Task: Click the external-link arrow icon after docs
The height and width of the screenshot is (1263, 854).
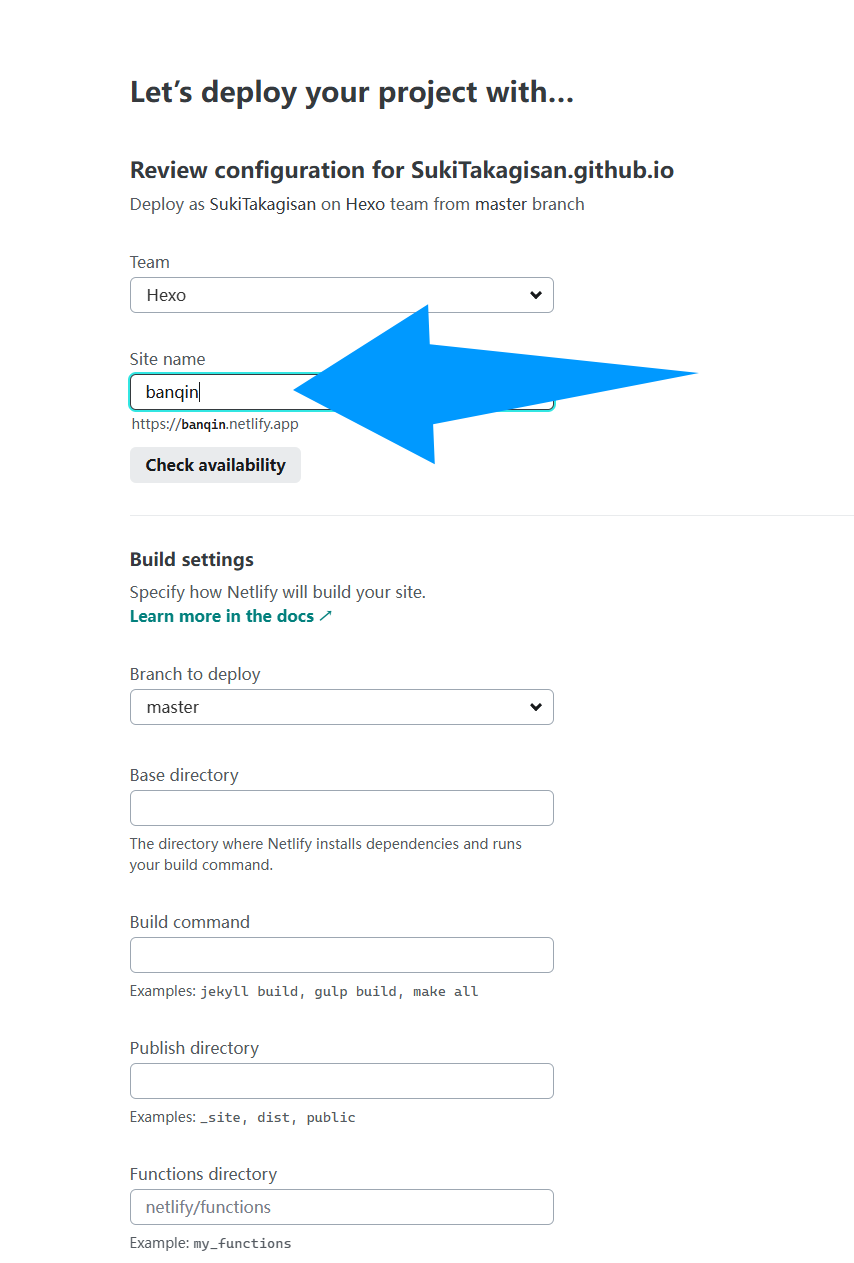Action: click(326, 616)
